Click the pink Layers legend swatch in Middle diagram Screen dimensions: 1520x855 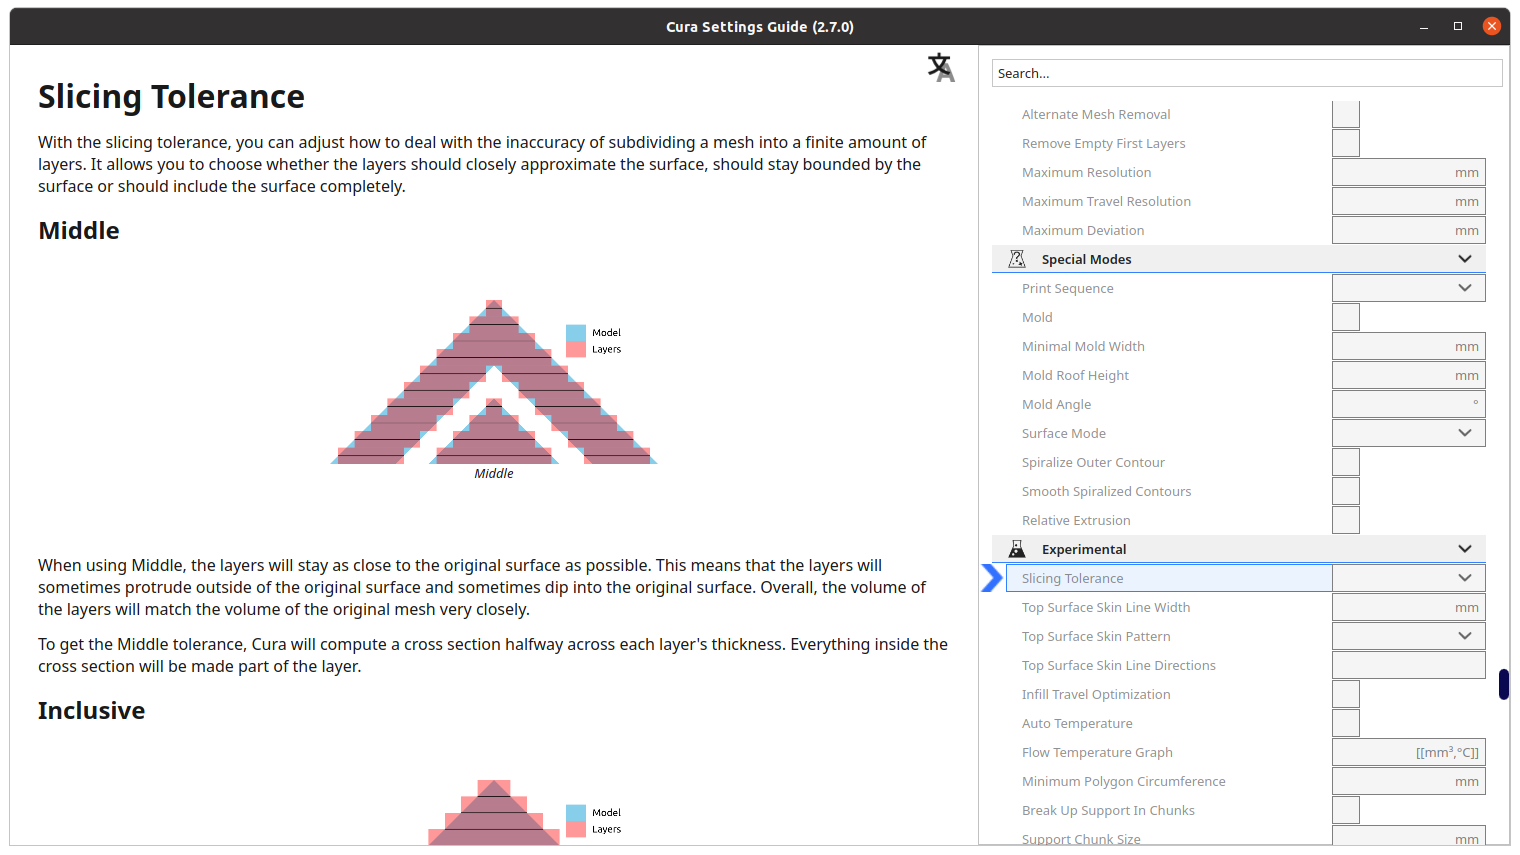[576, 349]
